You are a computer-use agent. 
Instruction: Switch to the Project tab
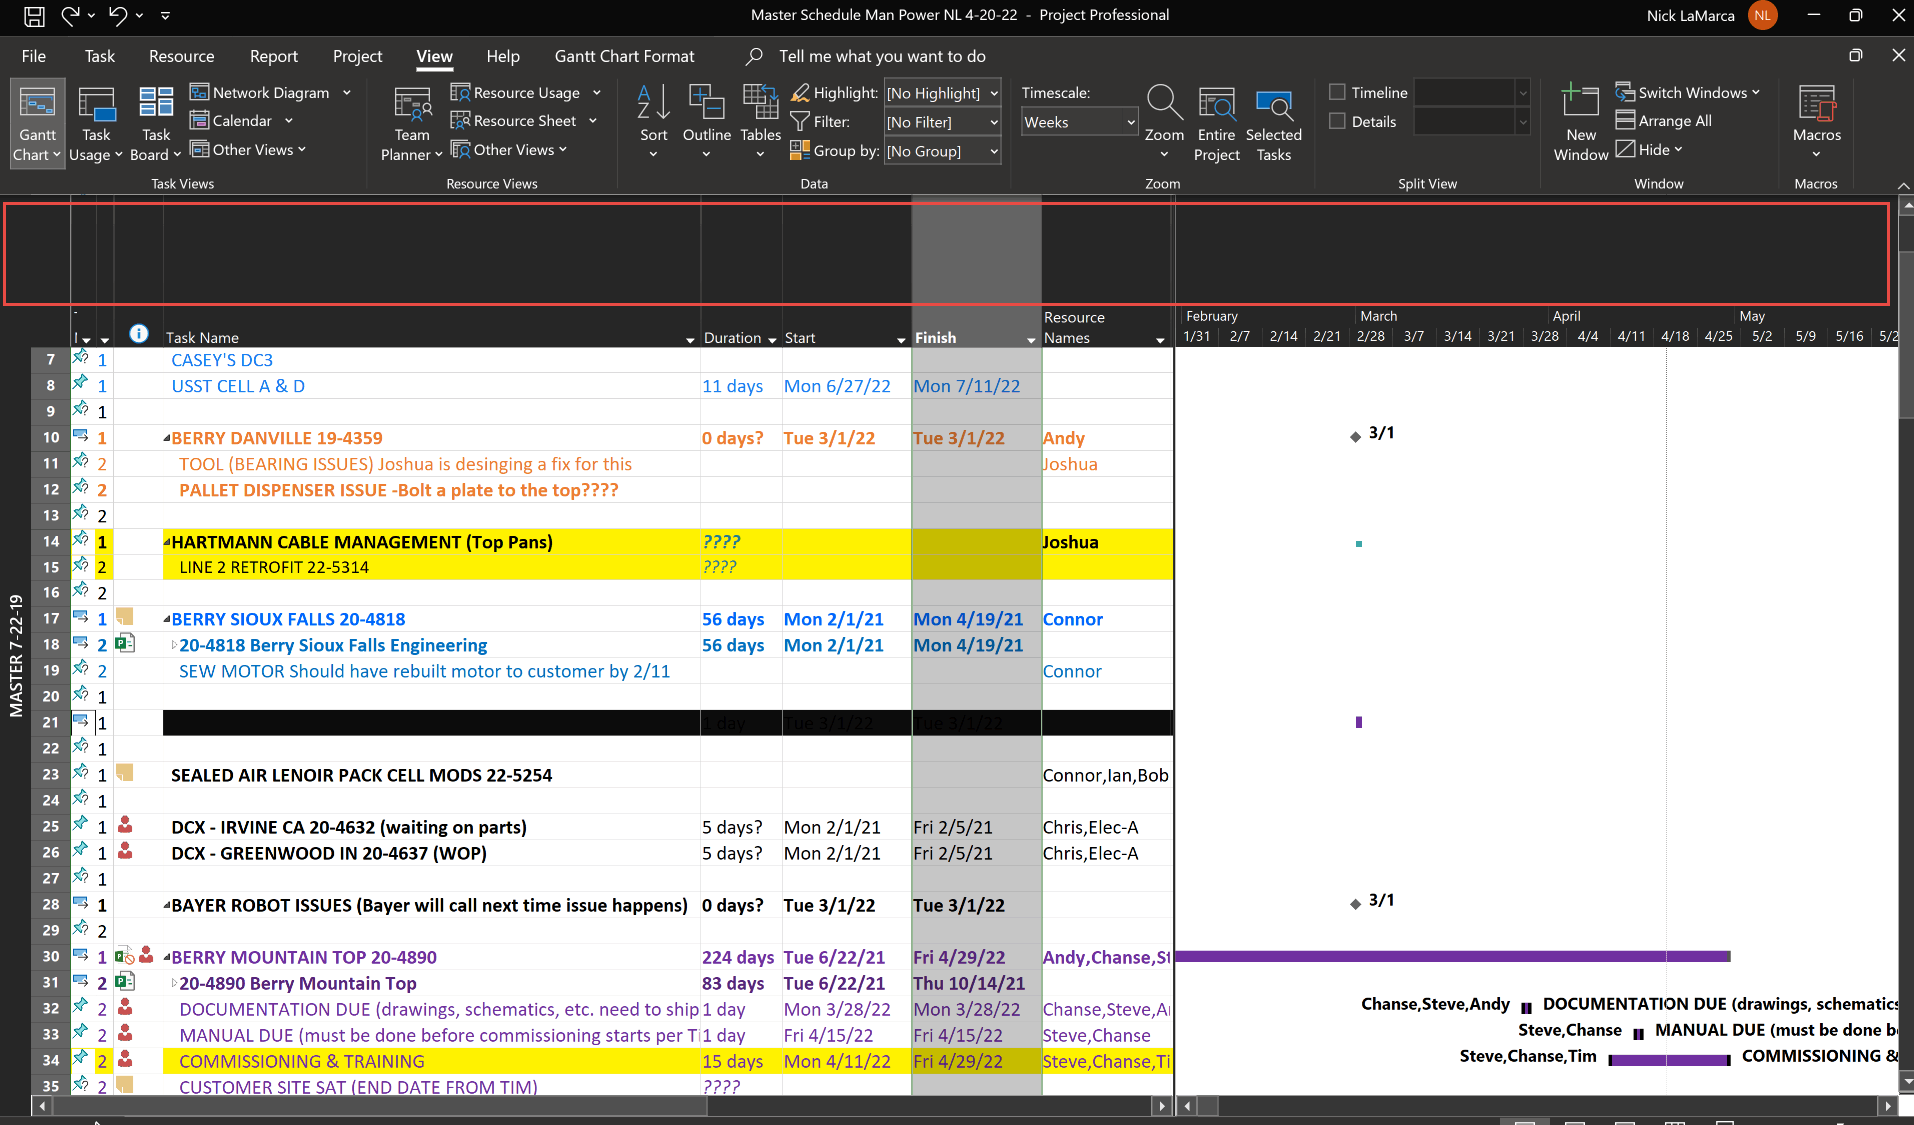(x=357, y=56)
